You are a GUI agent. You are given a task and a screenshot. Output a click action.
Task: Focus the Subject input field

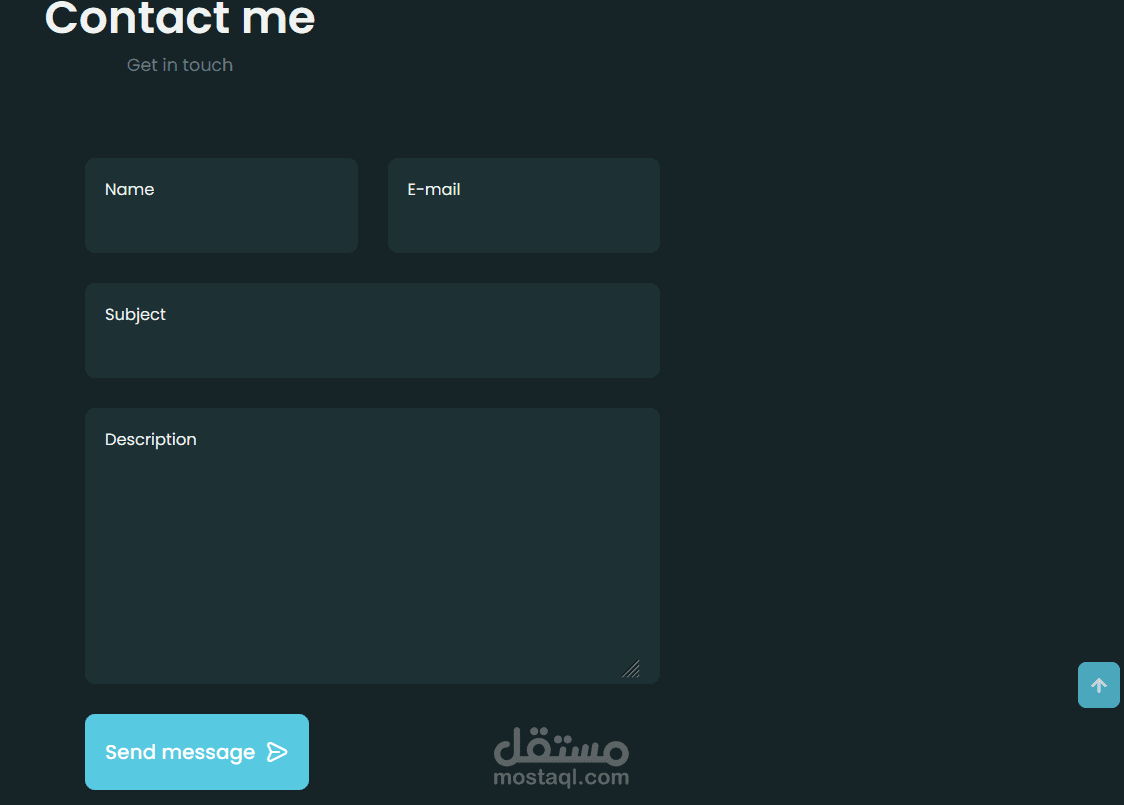tap(373, 330)
